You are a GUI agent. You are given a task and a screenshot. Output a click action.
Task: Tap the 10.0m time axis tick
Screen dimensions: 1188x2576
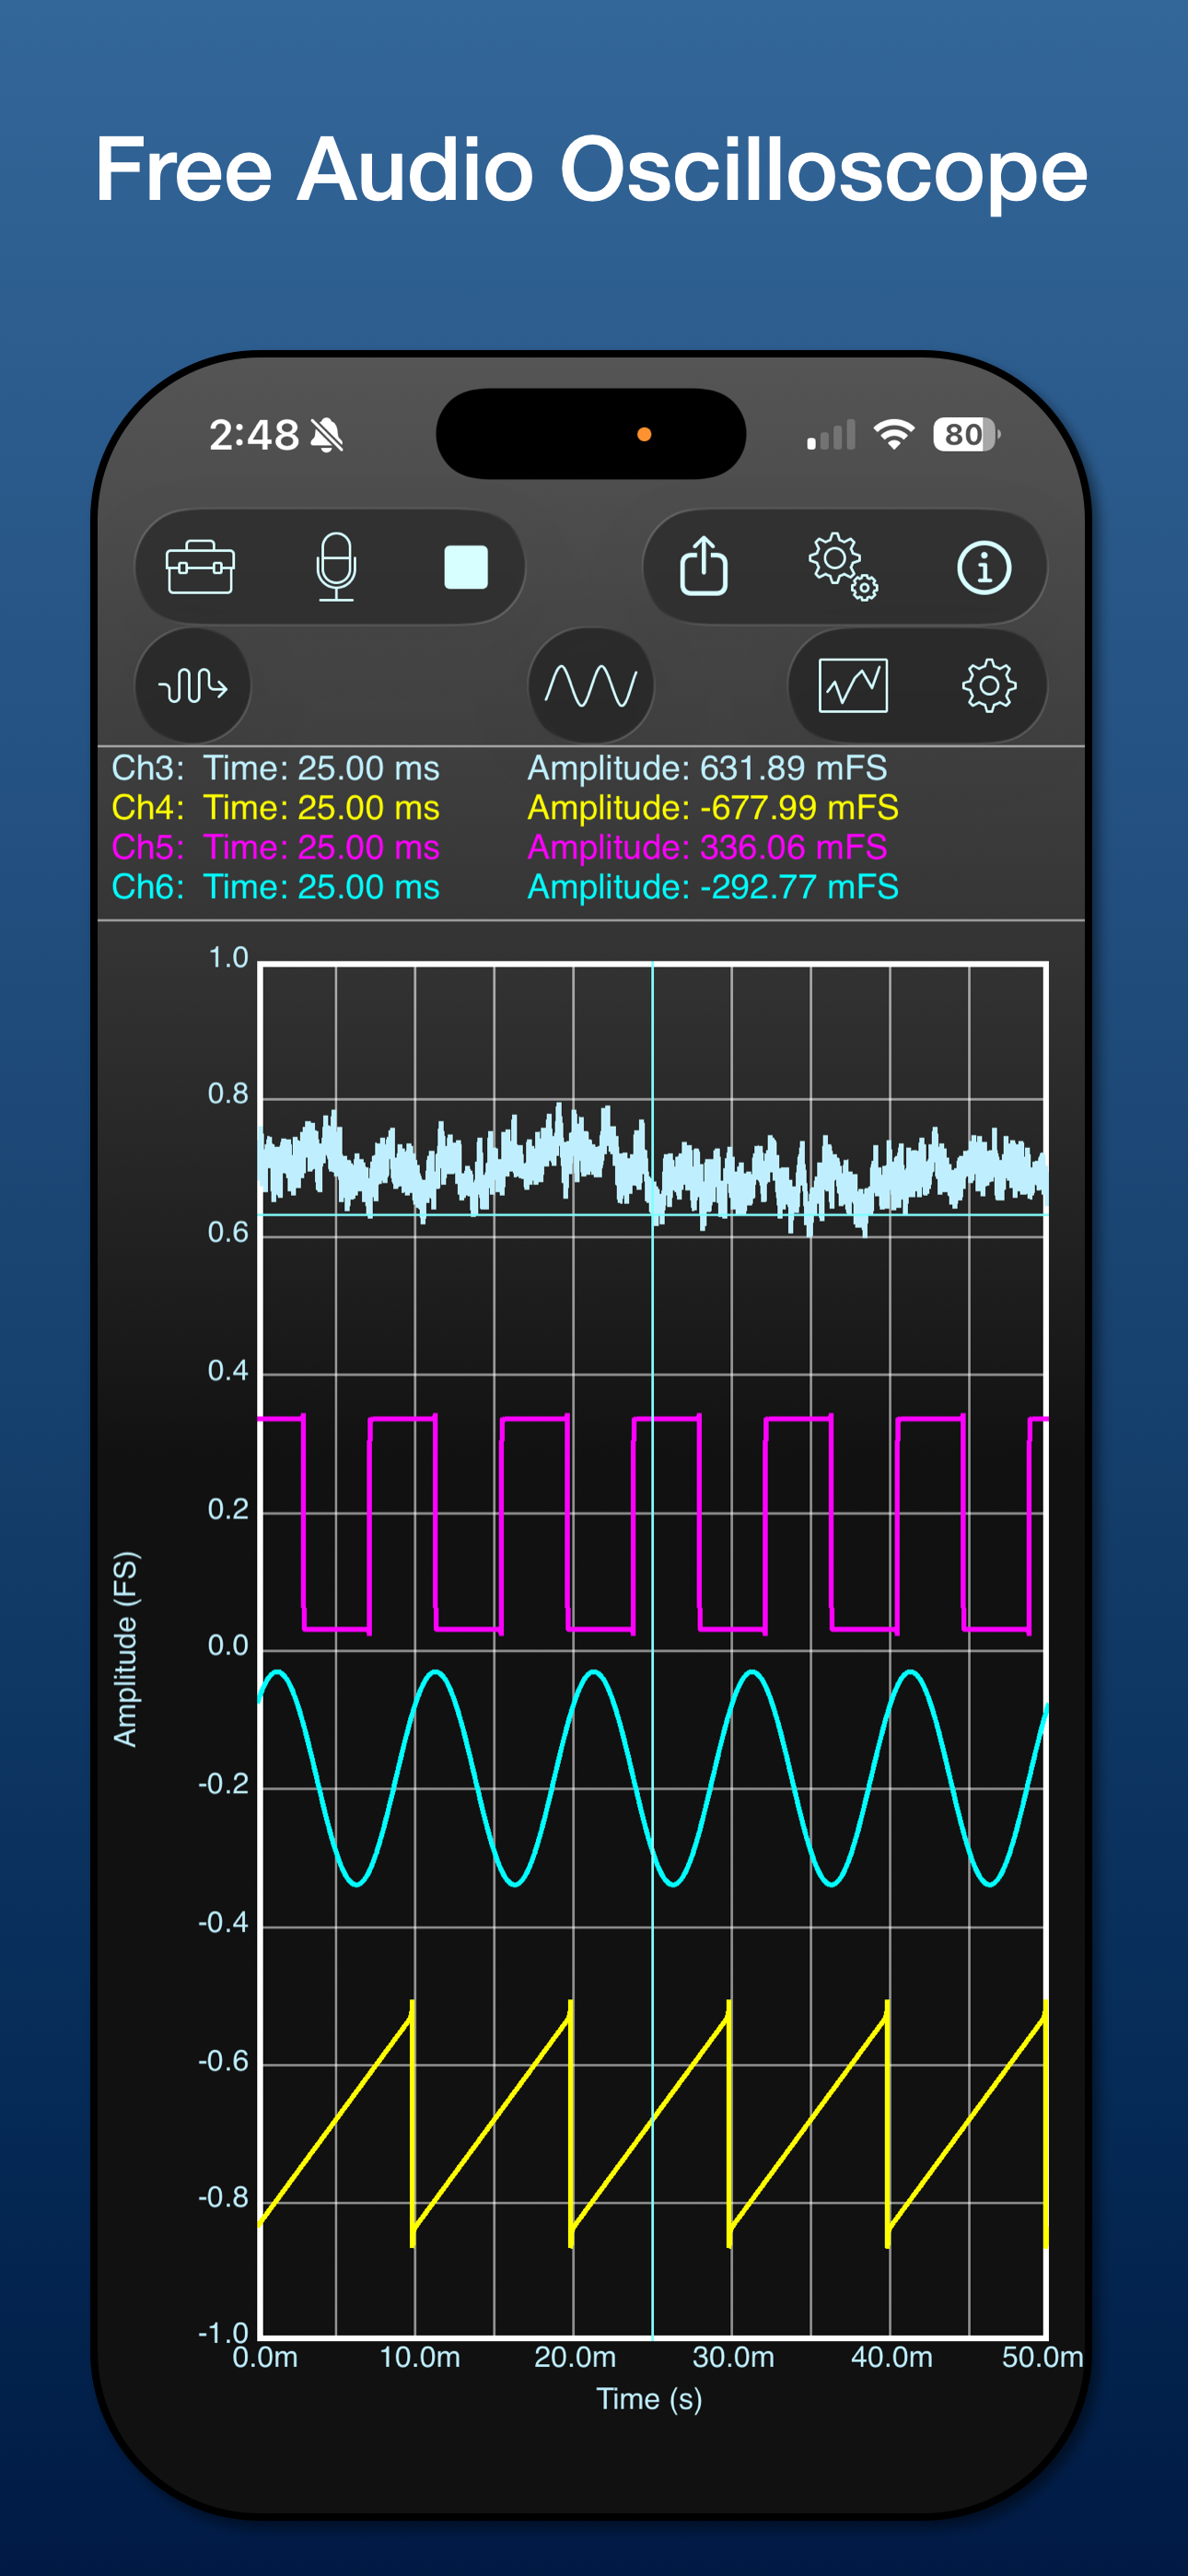[x=420, y=2357]
